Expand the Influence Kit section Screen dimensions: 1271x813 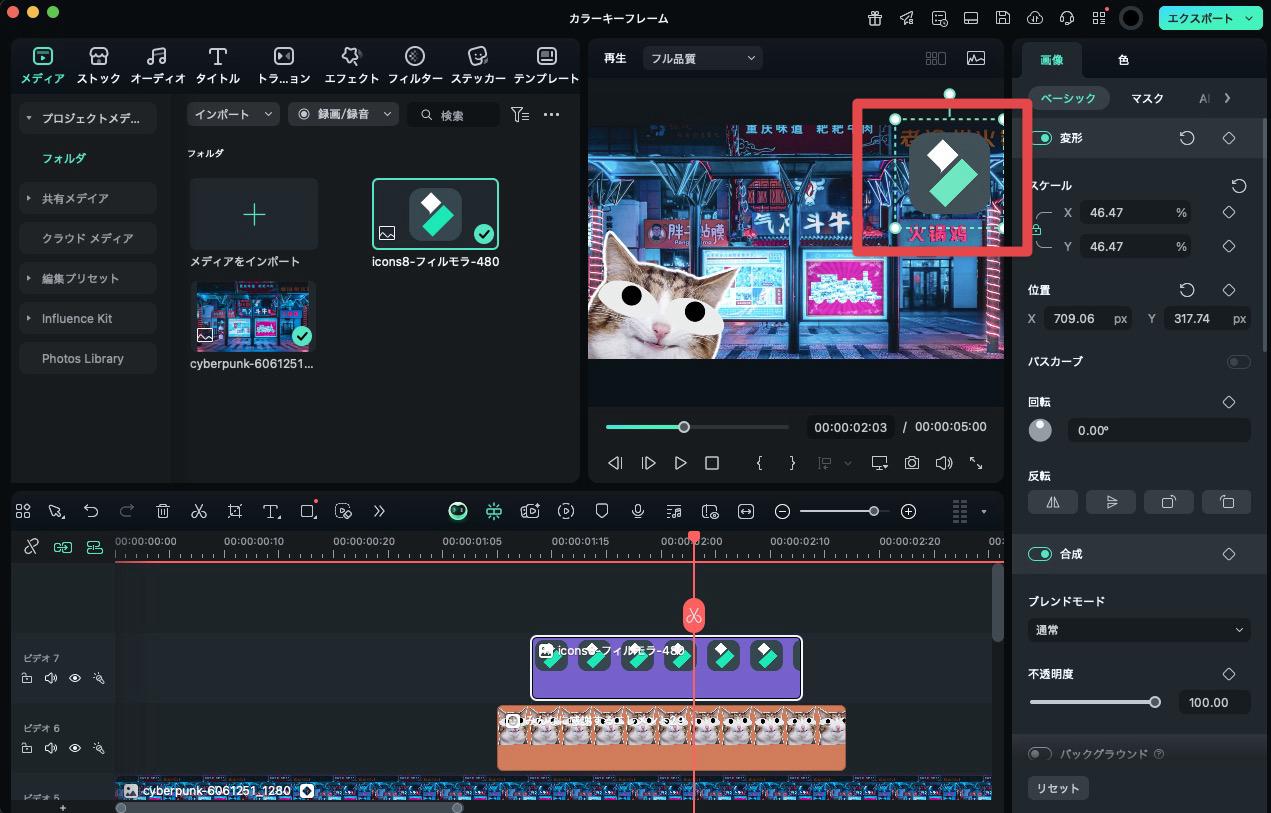click(x=29, y=318)
